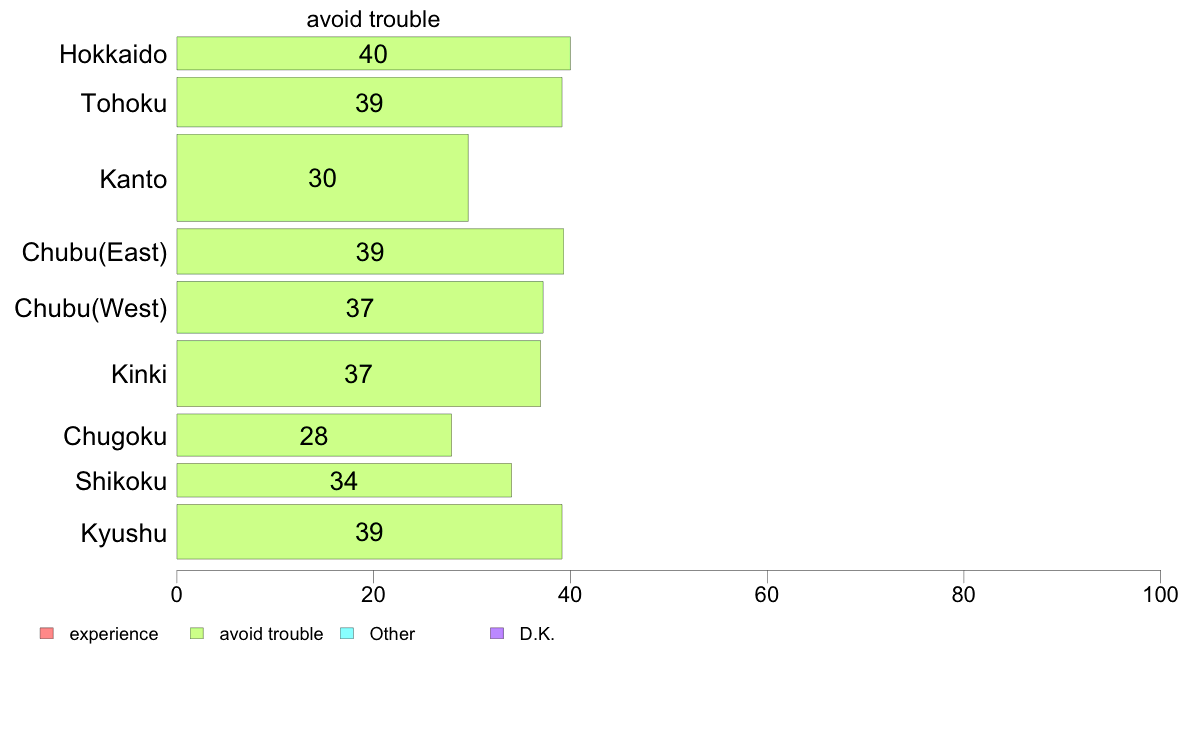The height and width of the screenshot is (736, 1188).
Task: Select the Kinki bar showing 37
Action: pos(358,373)
